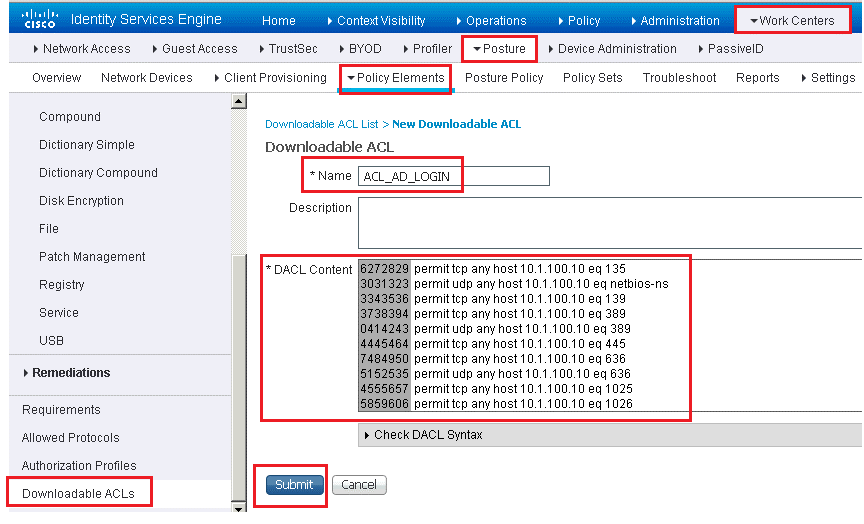Open Requirements in sidebar
The image size is (864, 524).
(x=61, y=410)
